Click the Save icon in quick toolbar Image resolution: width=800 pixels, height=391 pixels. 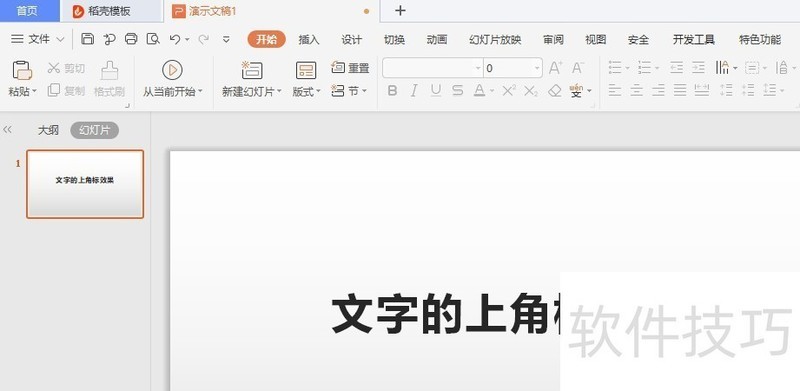tap(87, 39)
